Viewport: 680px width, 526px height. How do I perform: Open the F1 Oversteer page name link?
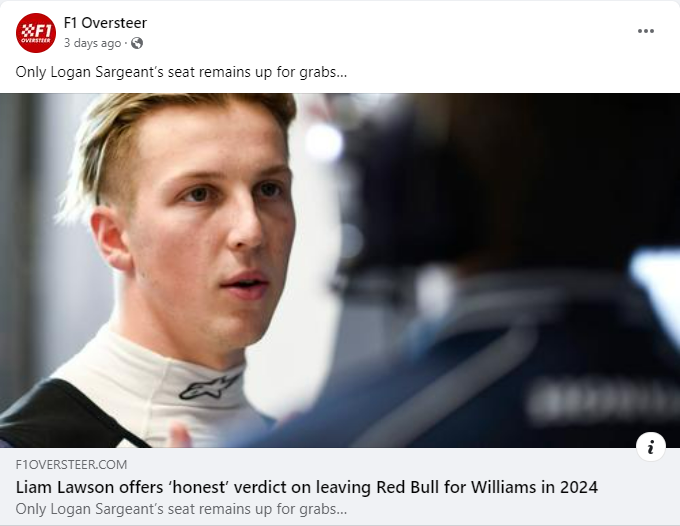click(105, 23)
